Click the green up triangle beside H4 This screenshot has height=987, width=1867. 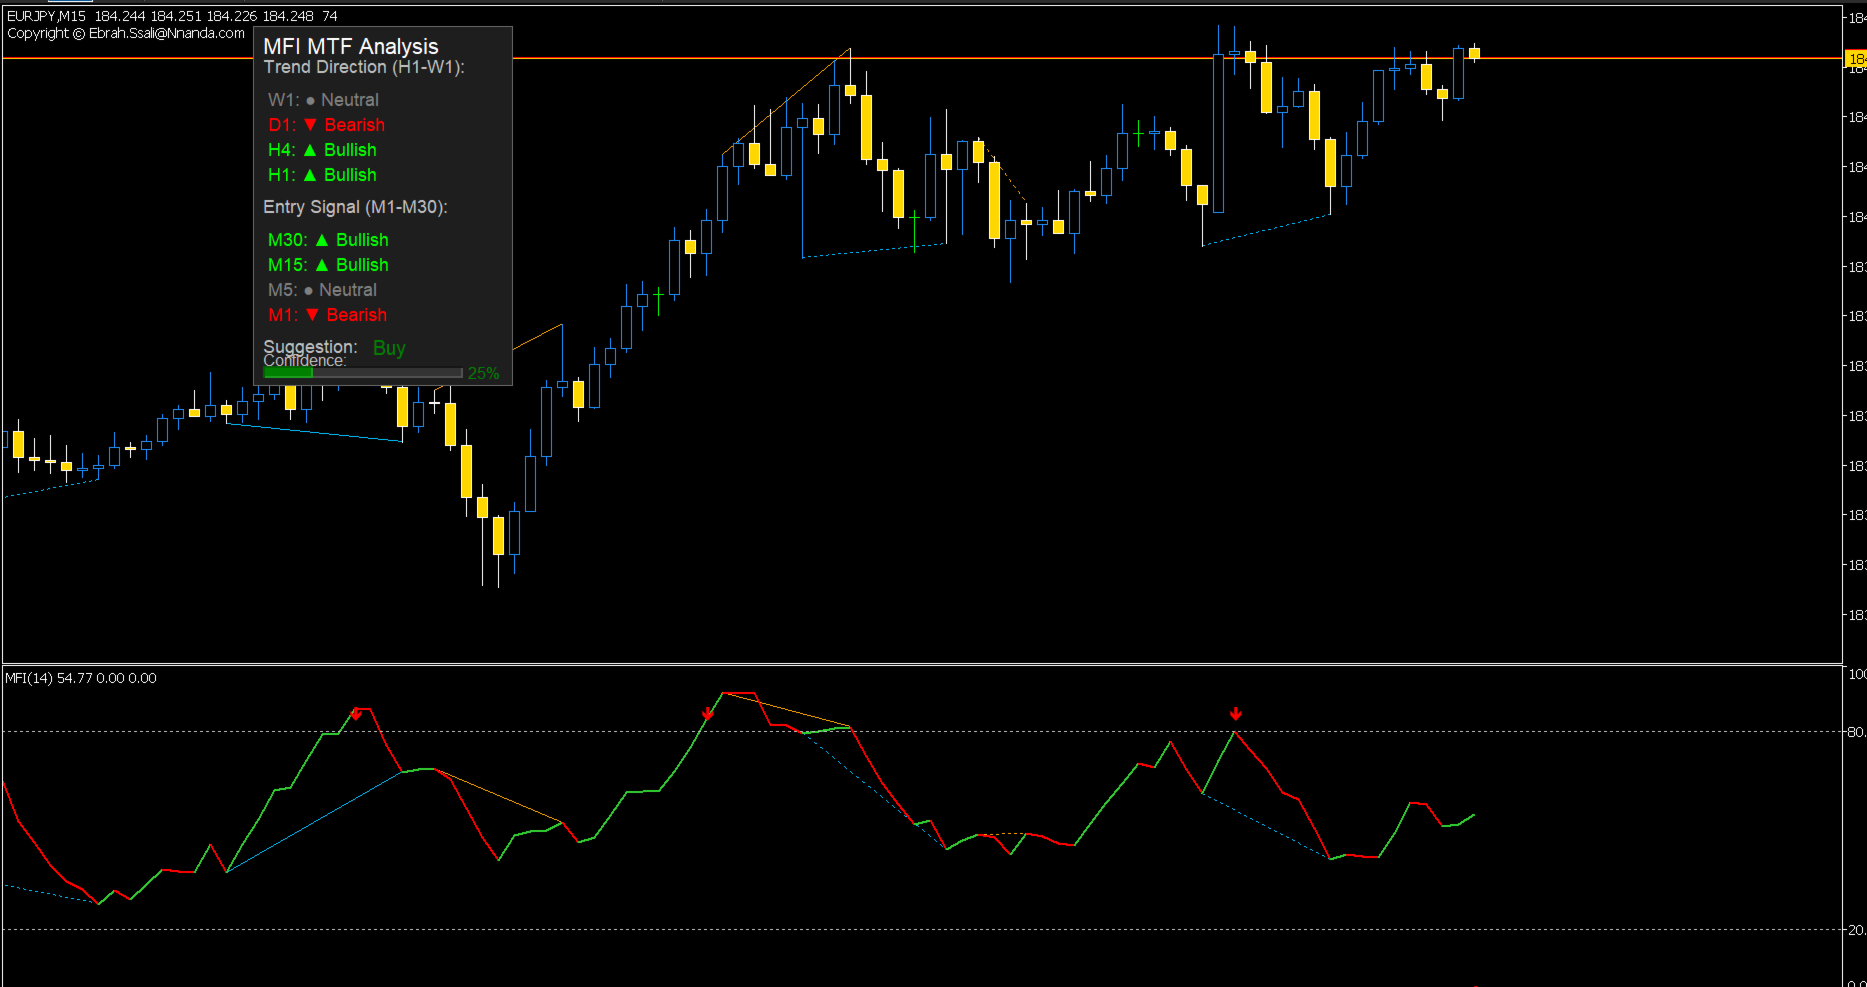coord(310,150)
